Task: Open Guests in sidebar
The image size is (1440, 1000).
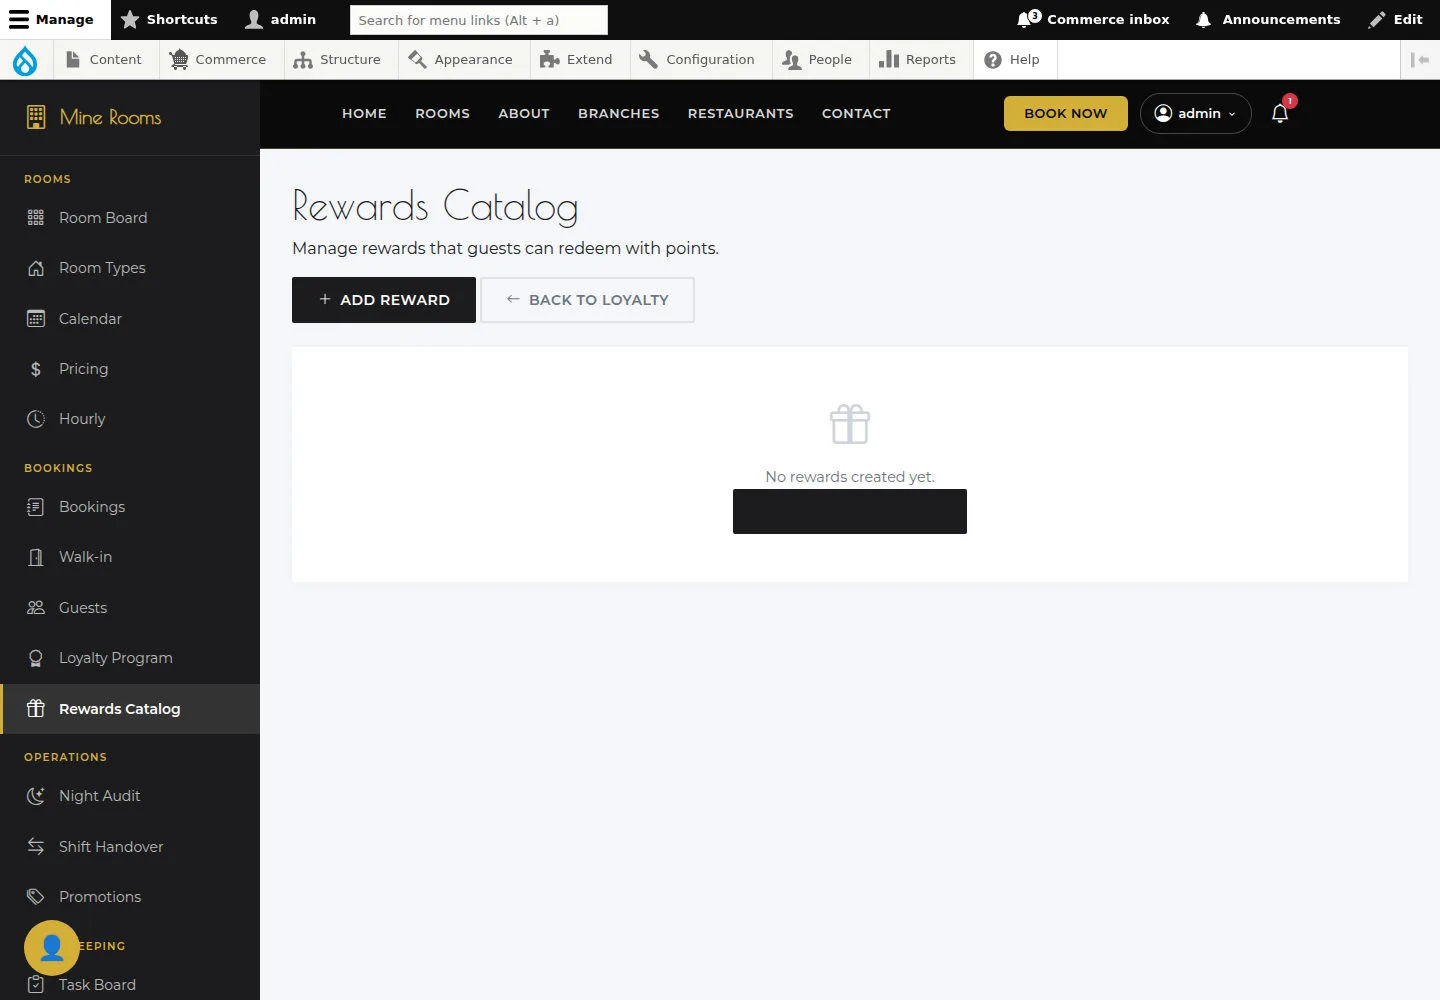Action: 130,608
